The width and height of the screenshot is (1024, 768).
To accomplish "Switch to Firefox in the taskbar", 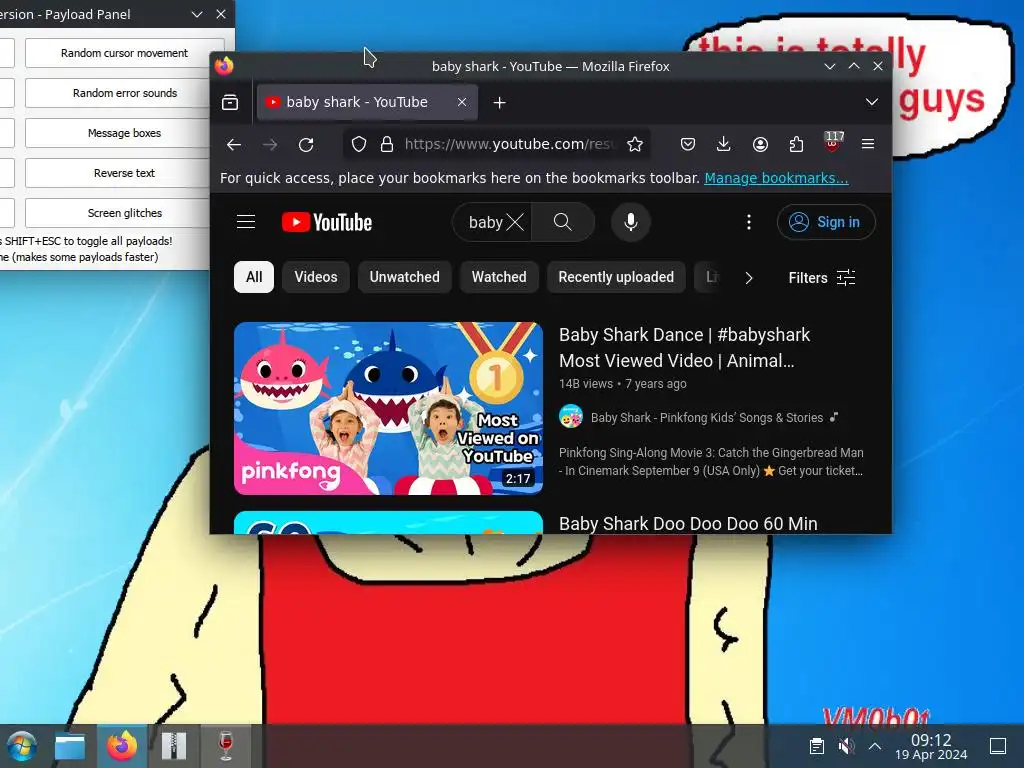I will click(x=122, y=746).
